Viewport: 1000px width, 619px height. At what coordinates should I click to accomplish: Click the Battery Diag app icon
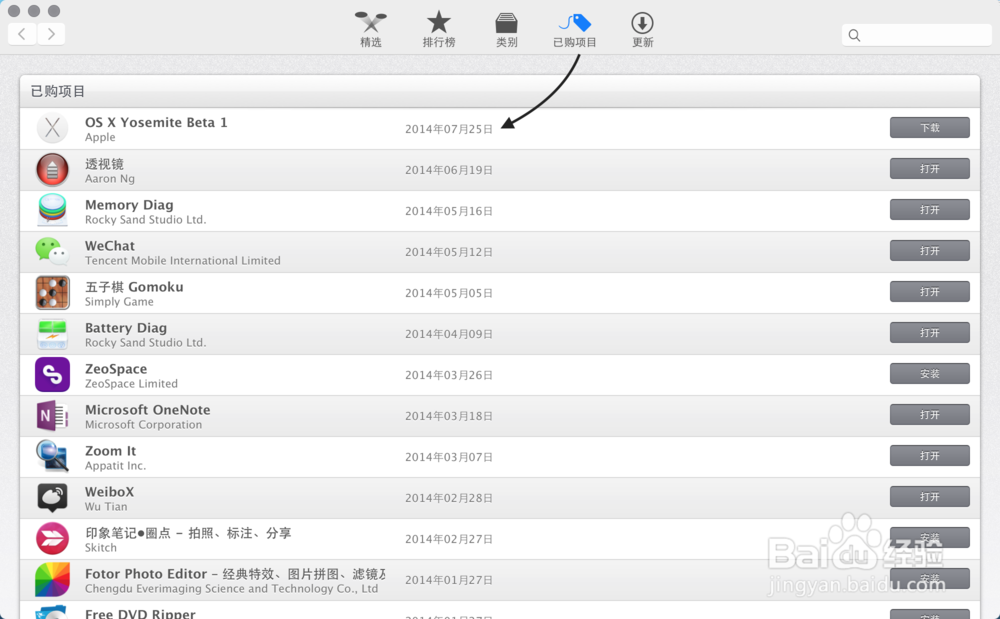coord(51,333)
